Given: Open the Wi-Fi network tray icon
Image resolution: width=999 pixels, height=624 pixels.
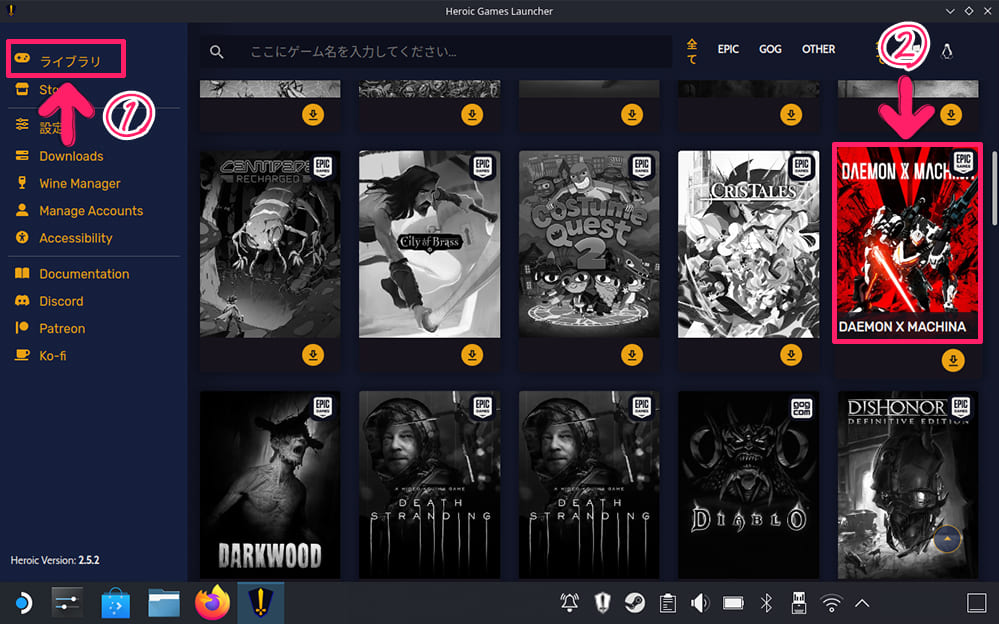Looking at the screenshot, I should [x=831, y=603].
